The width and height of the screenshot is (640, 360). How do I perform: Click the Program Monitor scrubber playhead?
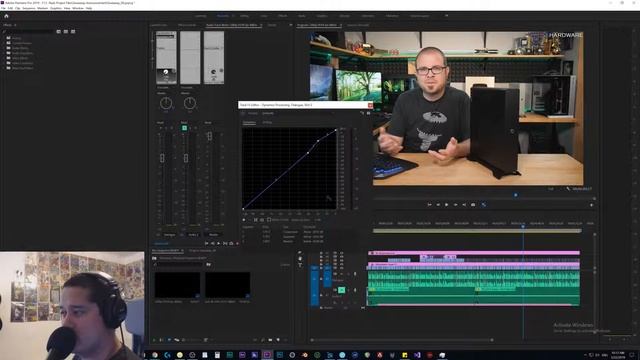point(516,195)
